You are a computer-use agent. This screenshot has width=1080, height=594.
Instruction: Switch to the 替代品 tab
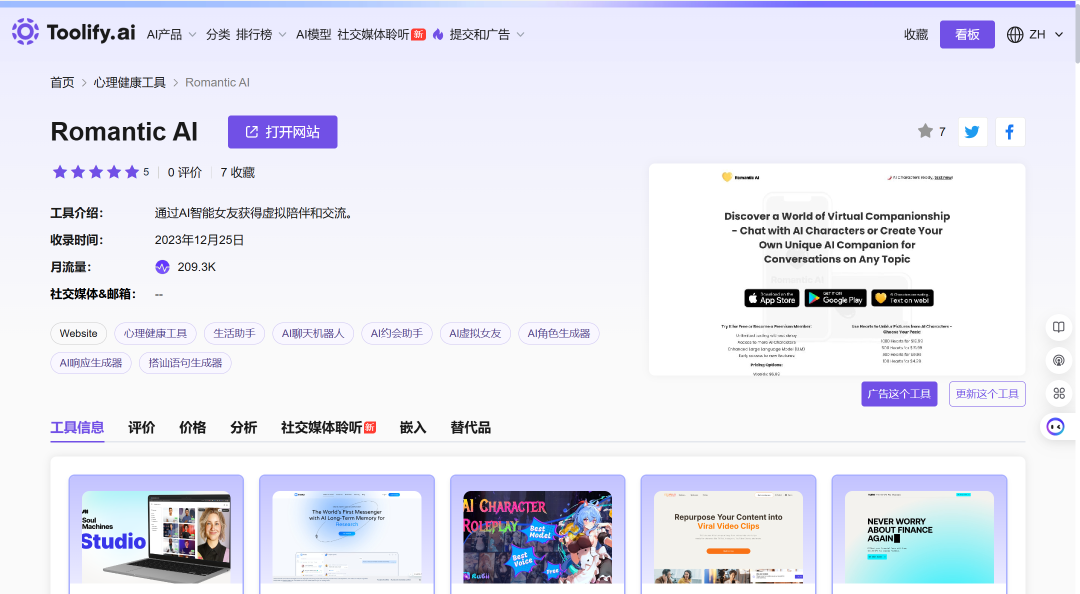(x=470, y=428)
